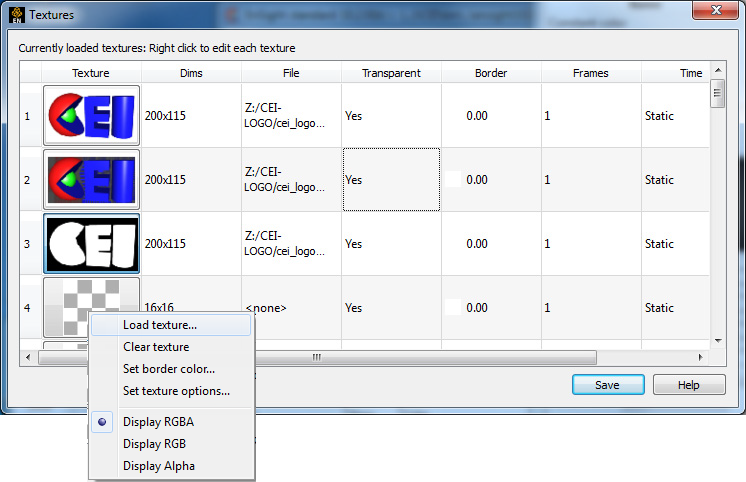Click the Border column header
This screenshot has width=746, height=482.
(x=491, y=73)
